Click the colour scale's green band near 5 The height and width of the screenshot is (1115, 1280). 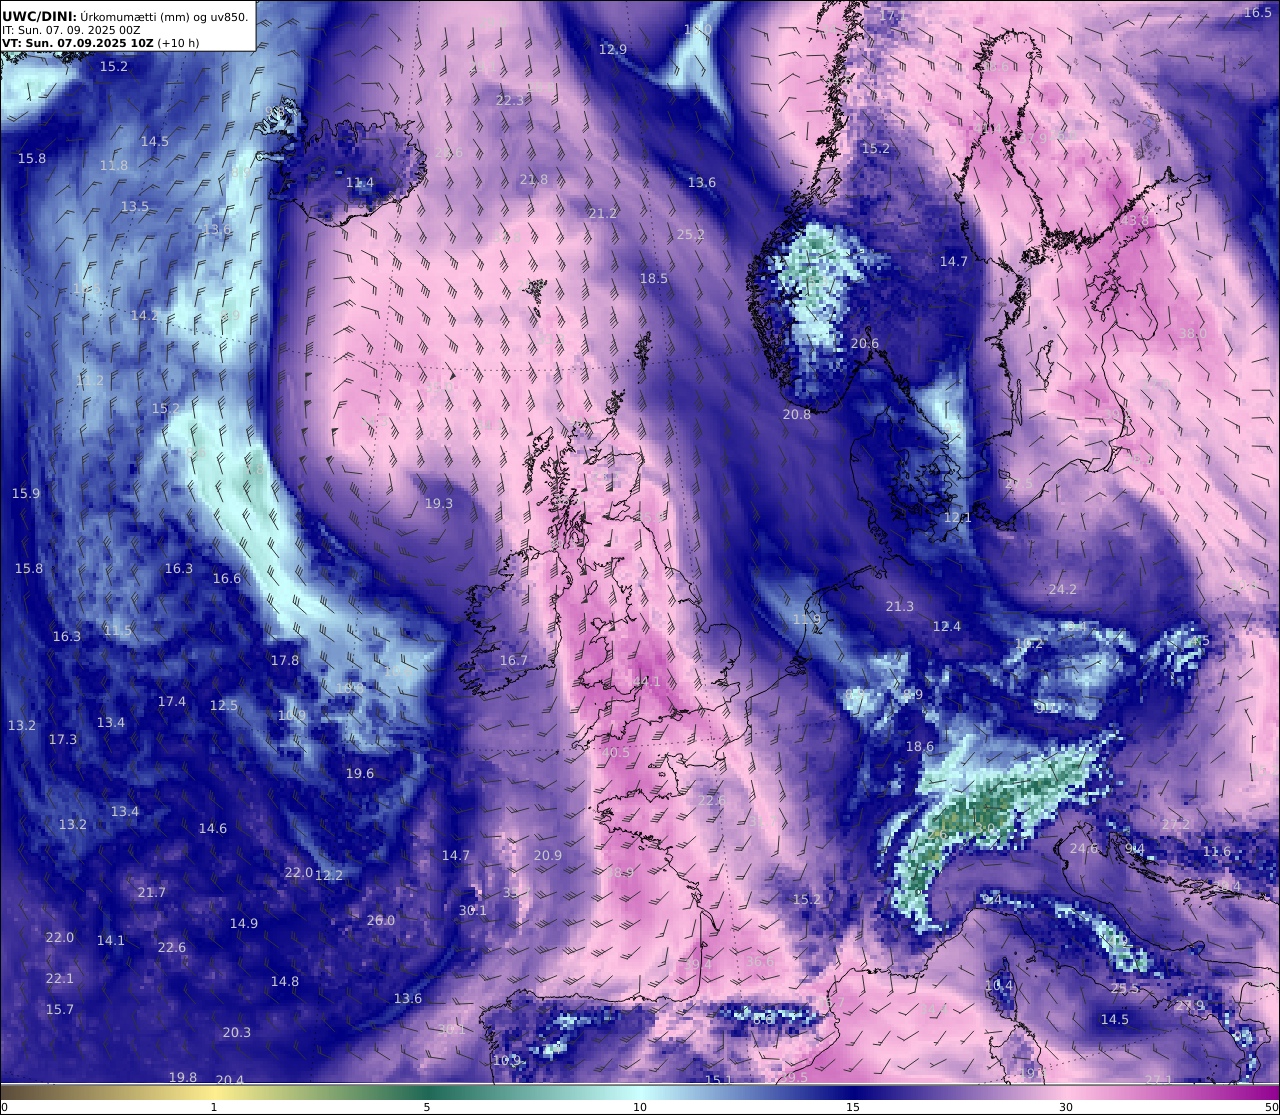point(427,1092)
